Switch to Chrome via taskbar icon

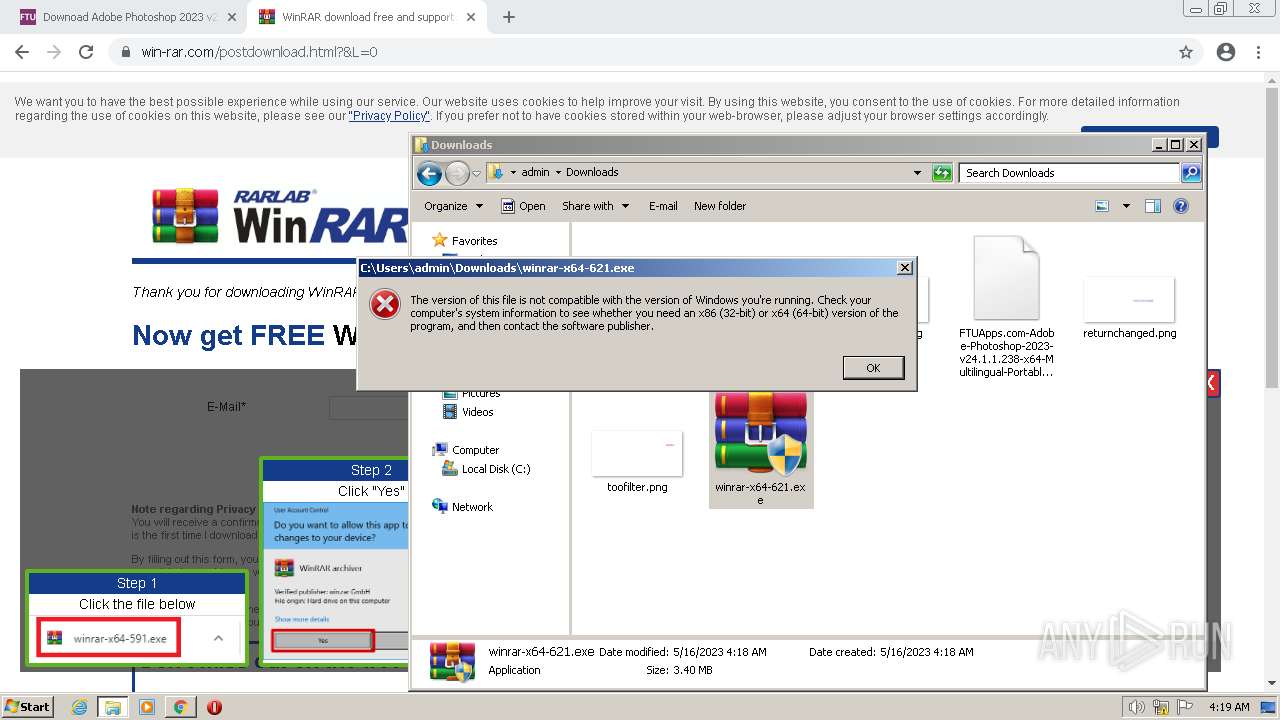tap(180, 707)
